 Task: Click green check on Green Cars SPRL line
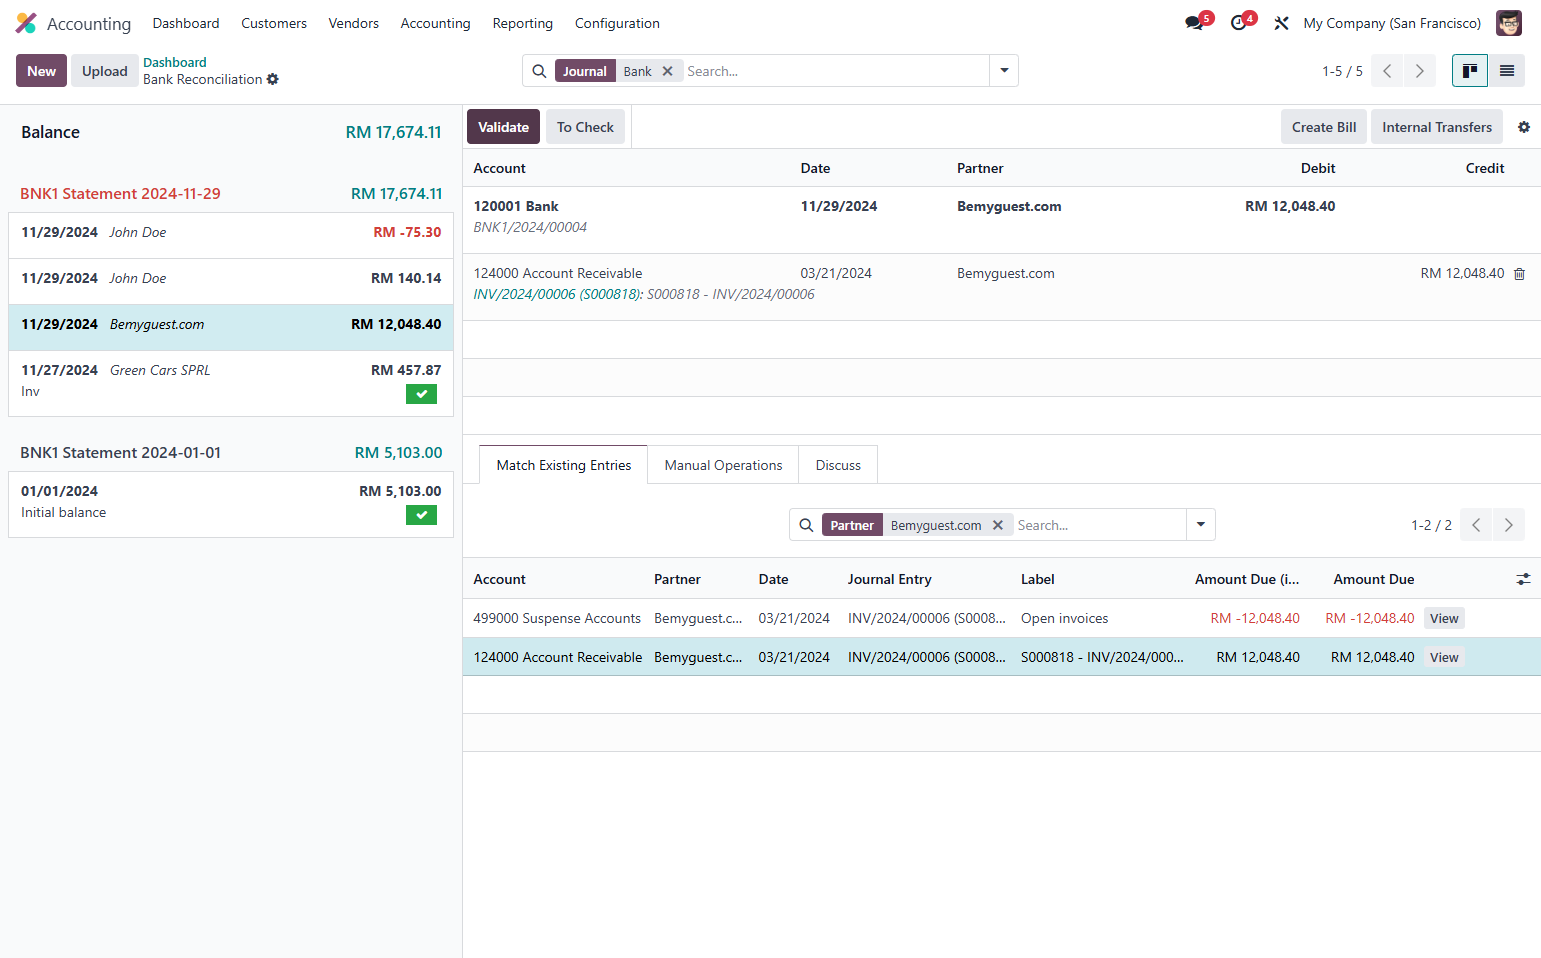pyautogui.click(x=421, y=394)
